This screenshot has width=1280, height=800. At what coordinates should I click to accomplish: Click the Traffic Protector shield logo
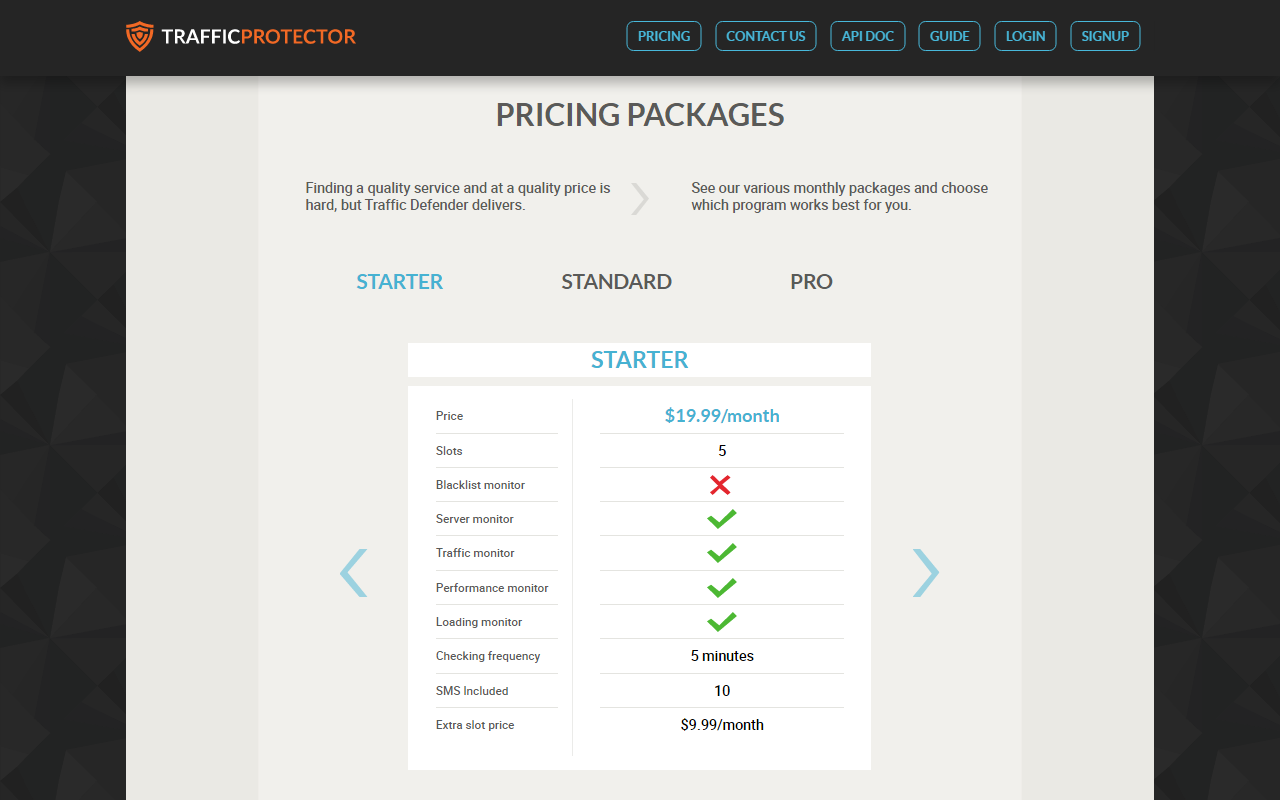point(140,36)
